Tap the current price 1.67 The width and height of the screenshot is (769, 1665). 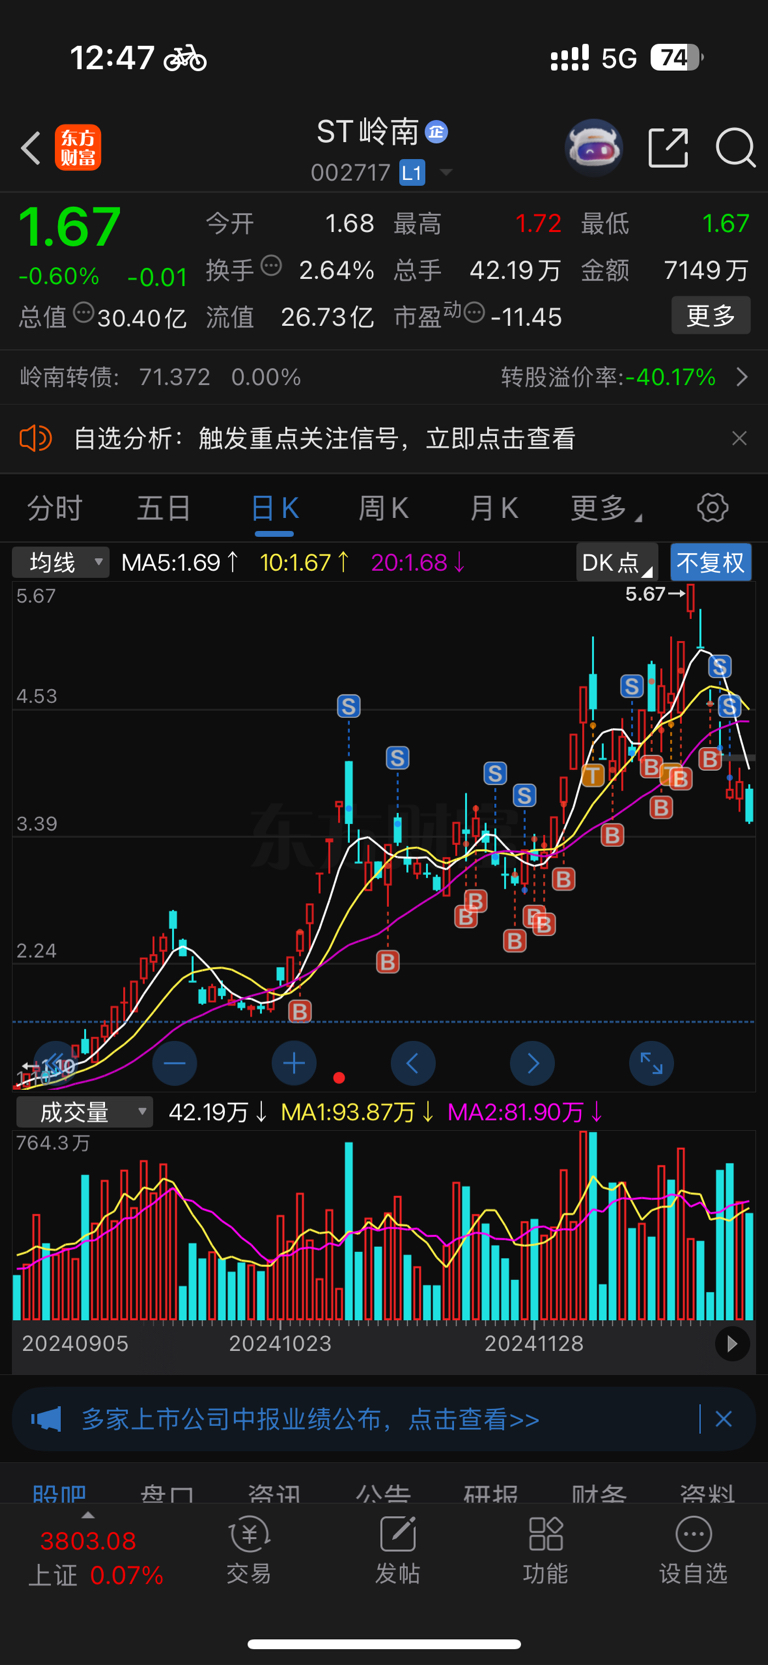pyautogui.click(x=70, y=227)
